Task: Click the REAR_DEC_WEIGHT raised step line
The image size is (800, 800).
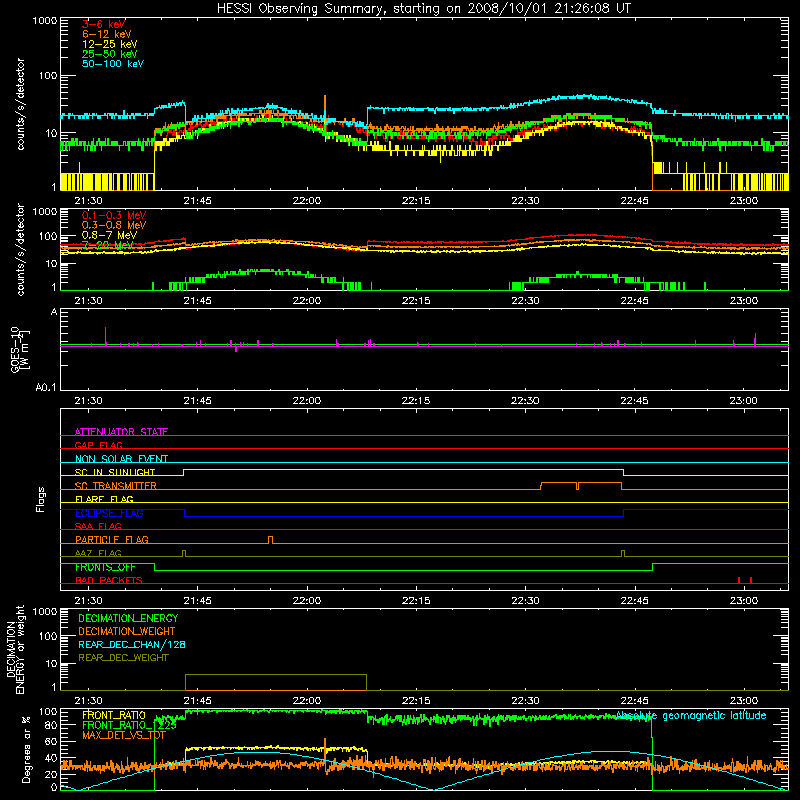Action: [x=276, y=675]
